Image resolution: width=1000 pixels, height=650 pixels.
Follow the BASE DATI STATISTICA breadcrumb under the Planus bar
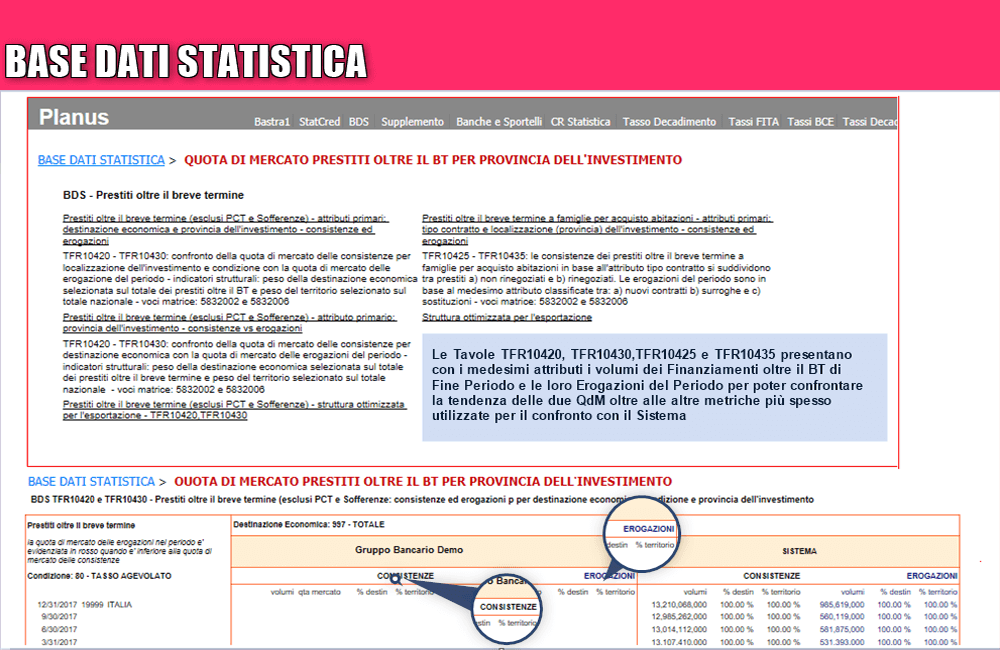pos(101,160)
